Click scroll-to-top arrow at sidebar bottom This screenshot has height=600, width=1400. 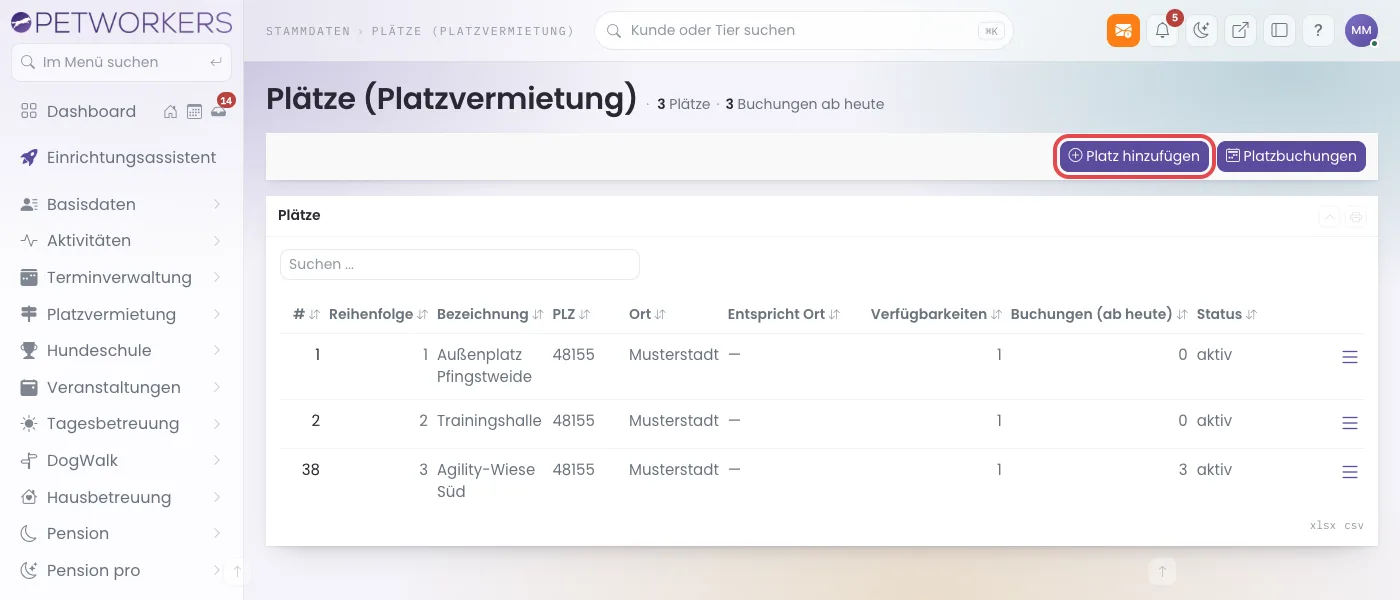coord(237,572)
